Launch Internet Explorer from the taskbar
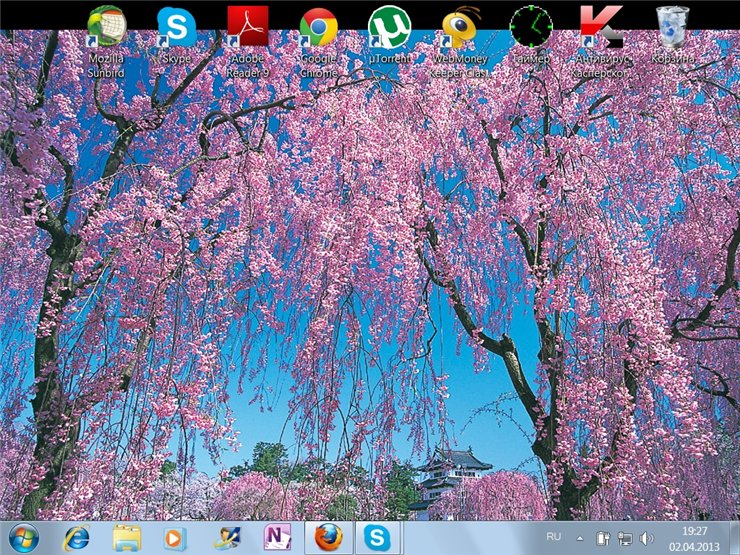The image size is (740, 555). 75,538
